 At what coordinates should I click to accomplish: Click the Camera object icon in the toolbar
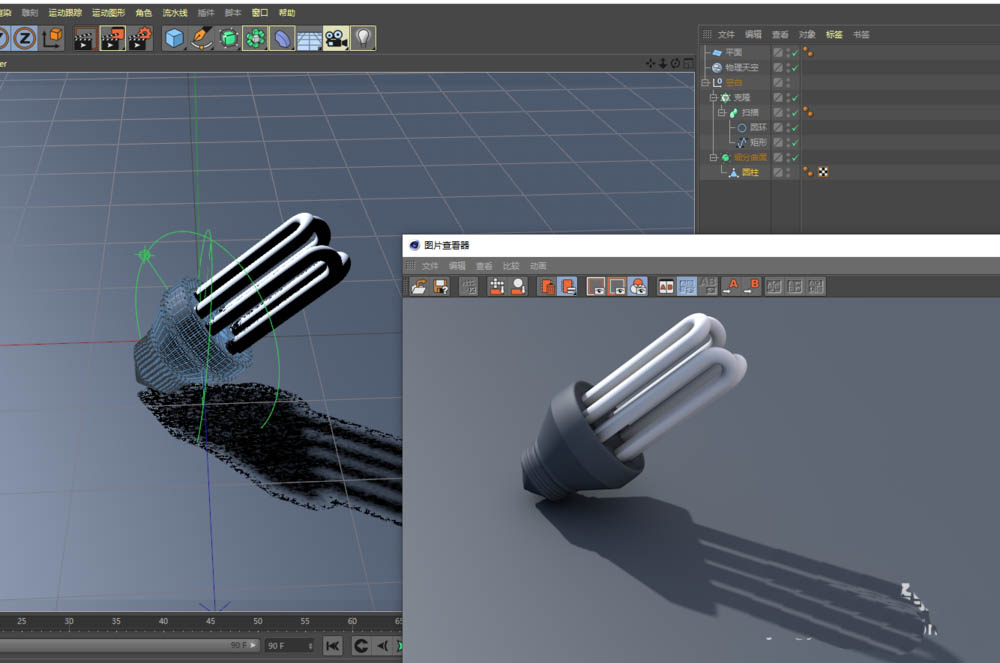[x=336, y=39]
